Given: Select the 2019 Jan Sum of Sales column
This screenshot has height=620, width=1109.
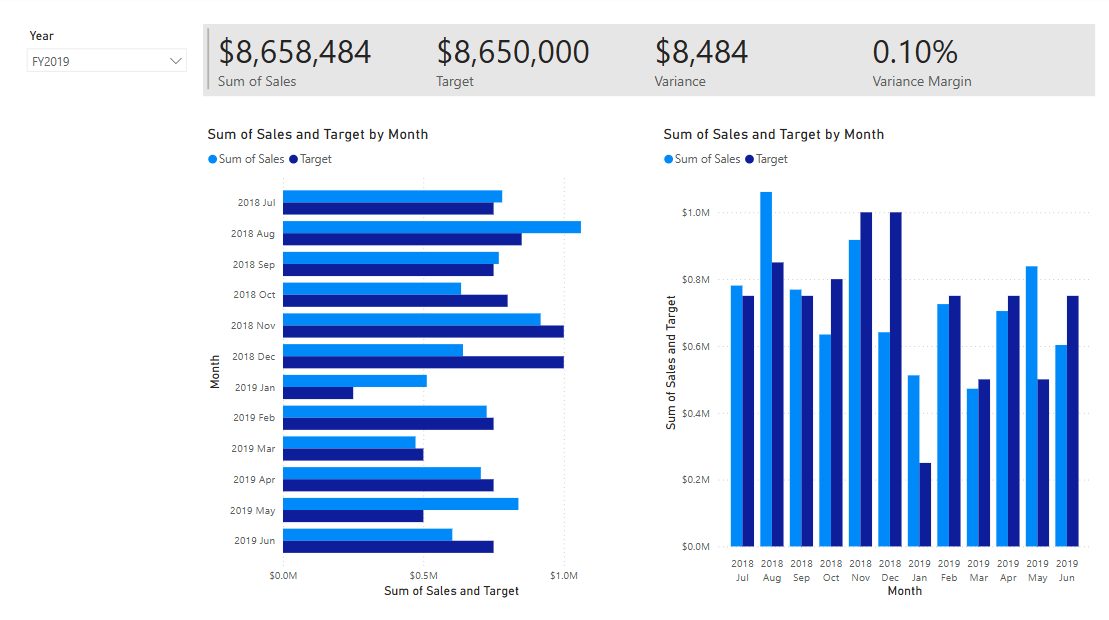Looking at the screenshot, I should 914,461.
